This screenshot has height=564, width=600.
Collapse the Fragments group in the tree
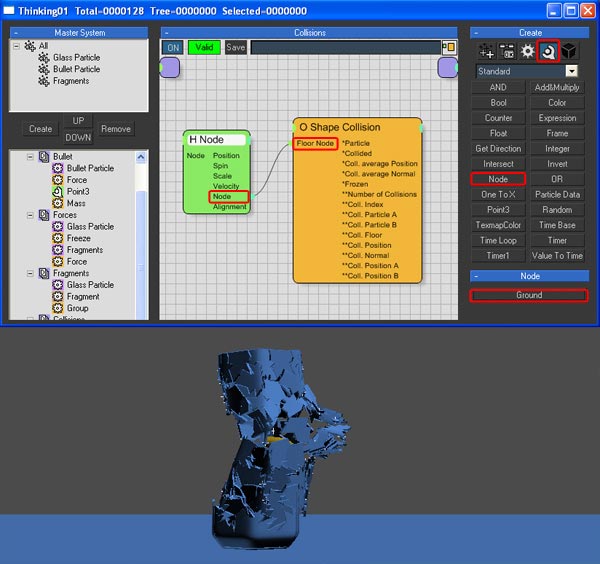click(30, 274)
